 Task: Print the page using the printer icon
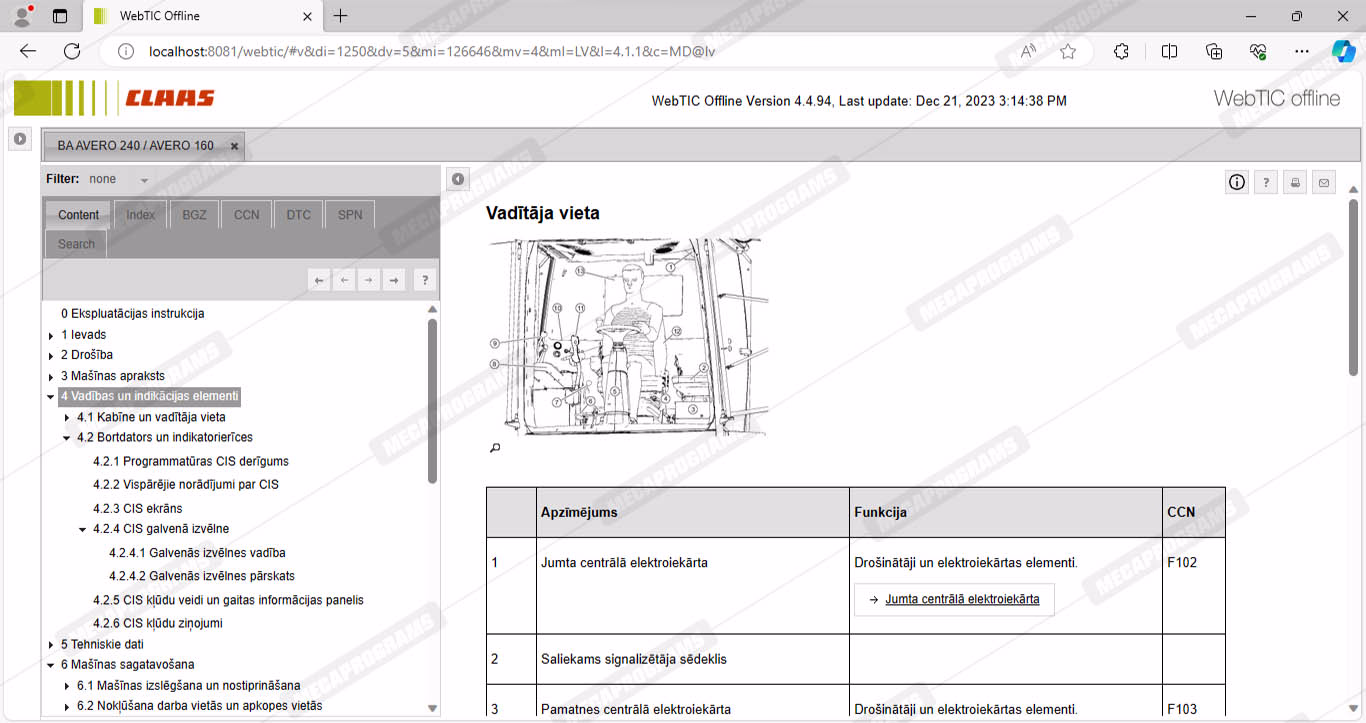point(1295,182)
